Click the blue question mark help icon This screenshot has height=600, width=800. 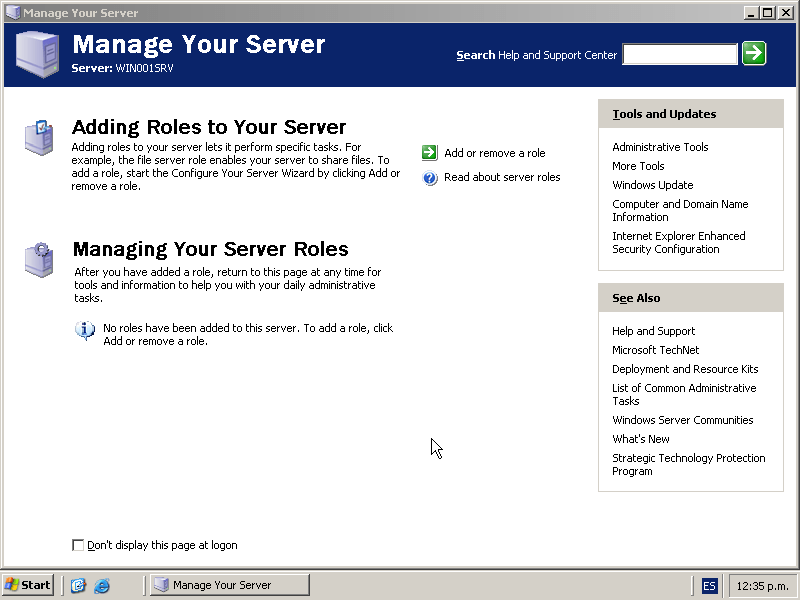click(430, 178)
